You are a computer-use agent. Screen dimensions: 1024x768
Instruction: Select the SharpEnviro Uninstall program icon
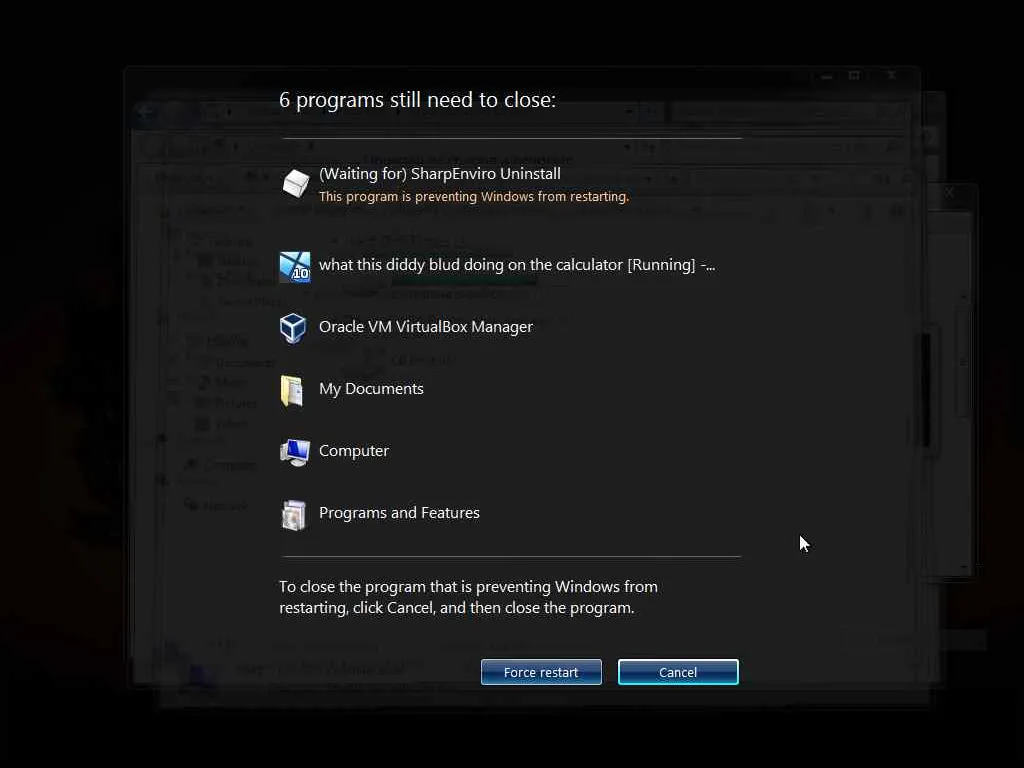point(295,184)
